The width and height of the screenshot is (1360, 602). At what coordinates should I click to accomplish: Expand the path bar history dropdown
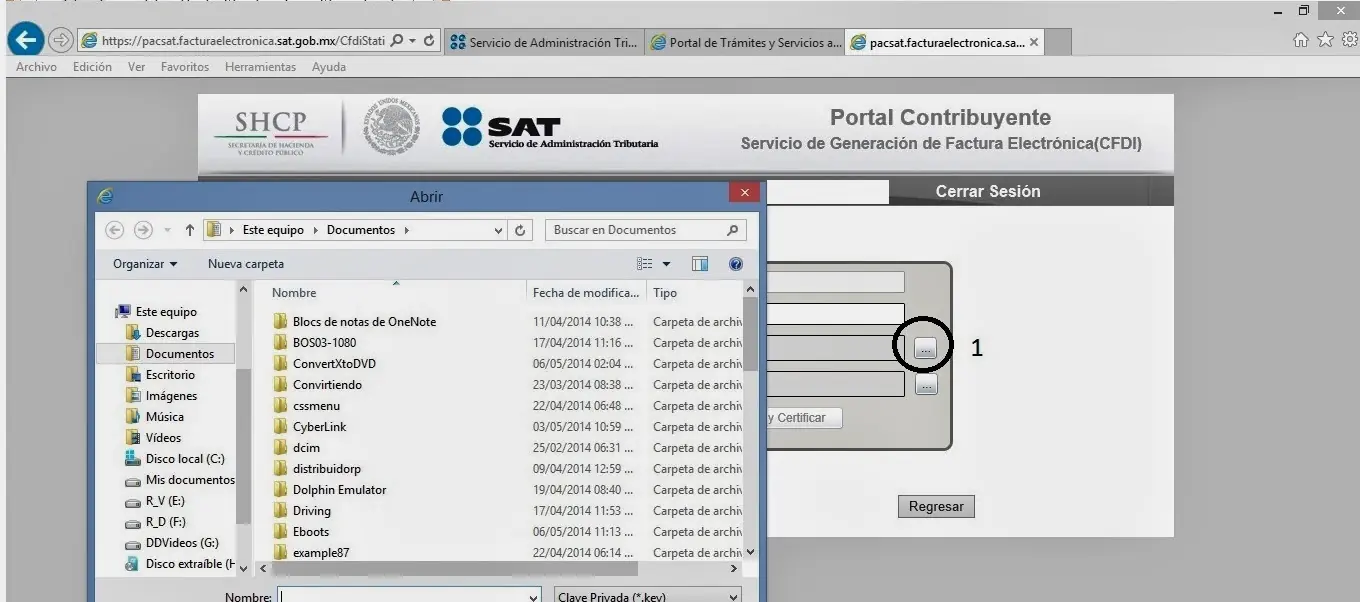499,230
